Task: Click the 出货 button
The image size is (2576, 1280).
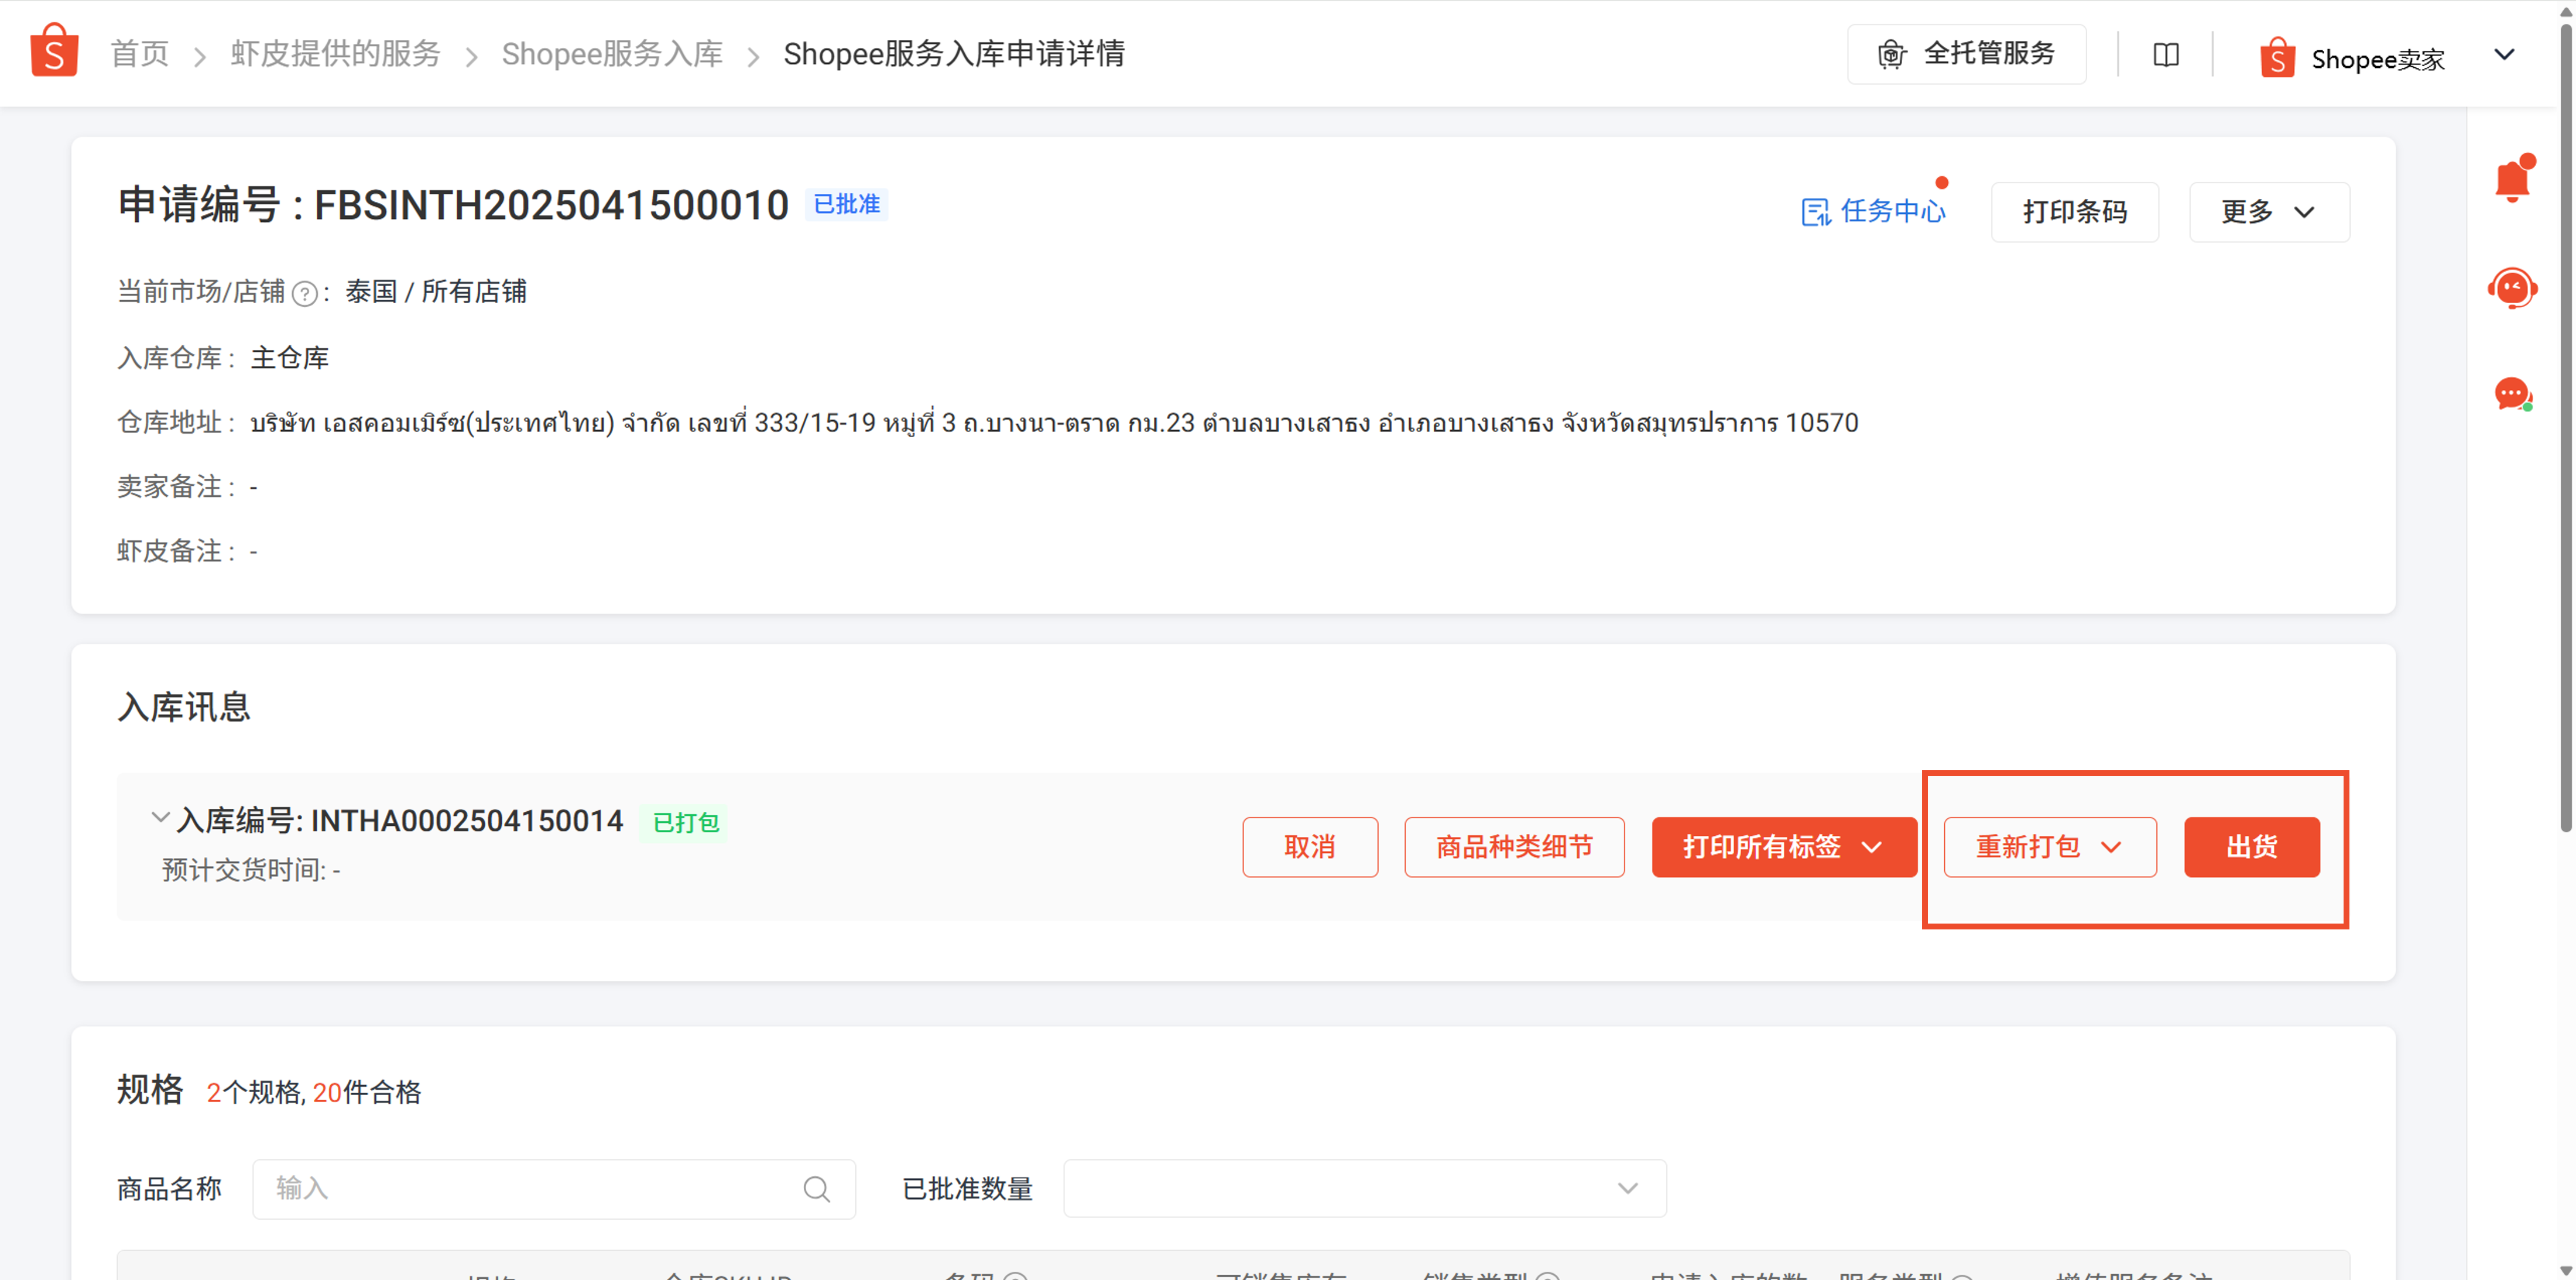Action: click(x=2251, y=847)
